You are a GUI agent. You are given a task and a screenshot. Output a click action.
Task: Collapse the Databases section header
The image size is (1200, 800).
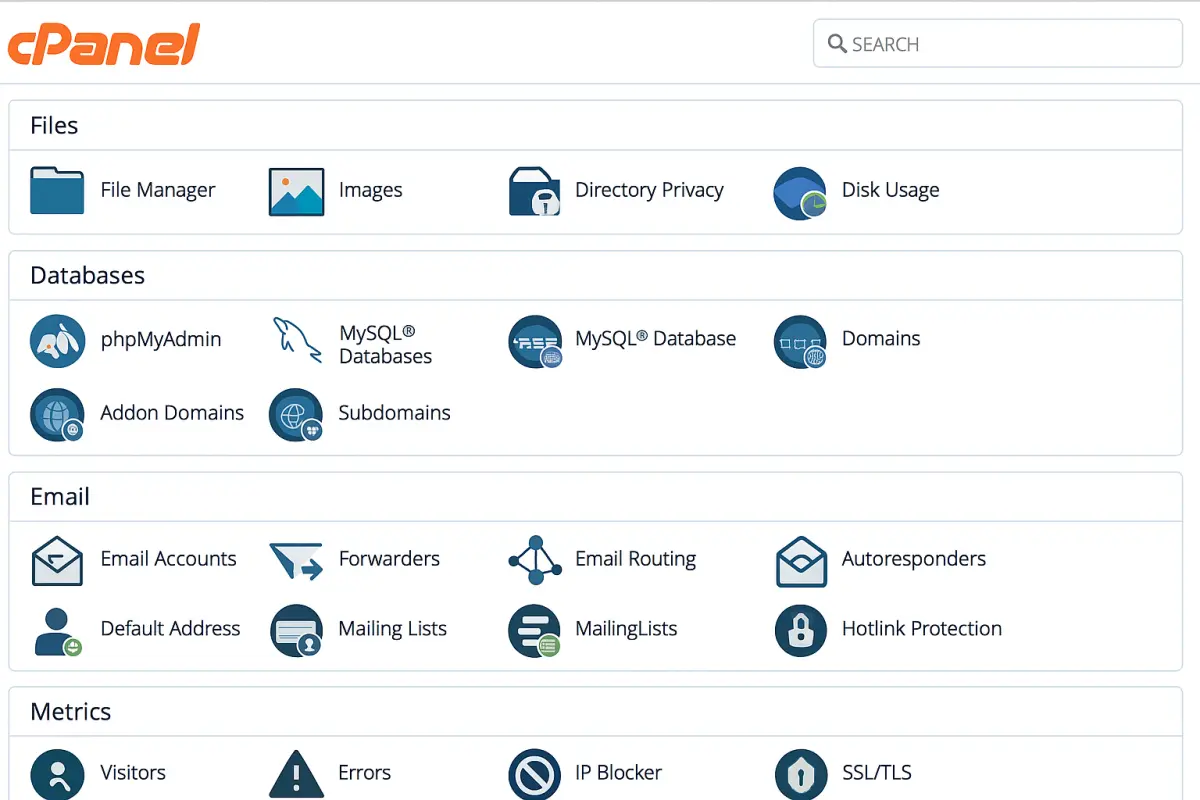point(596,276)
